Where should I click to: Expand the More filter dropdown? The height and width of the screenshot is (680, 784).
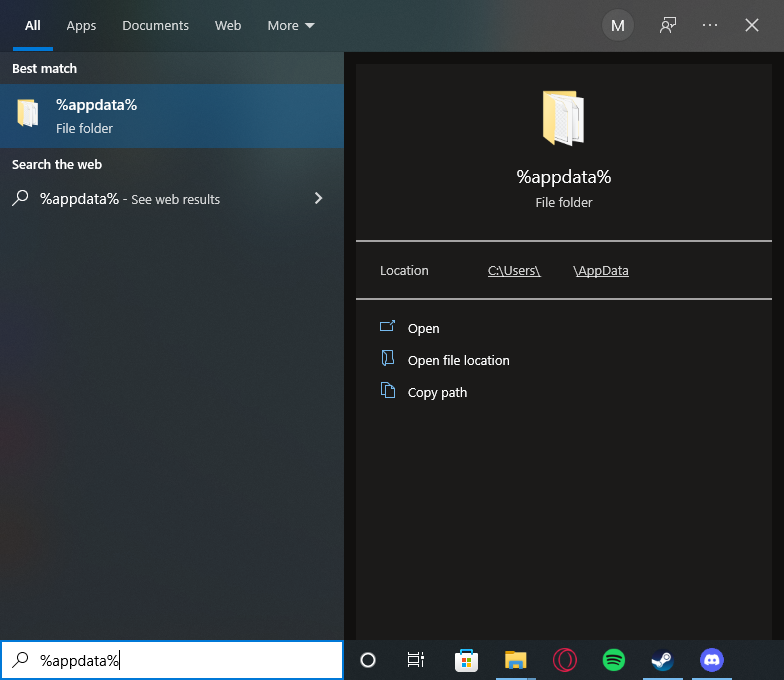[x=290, y=26]
